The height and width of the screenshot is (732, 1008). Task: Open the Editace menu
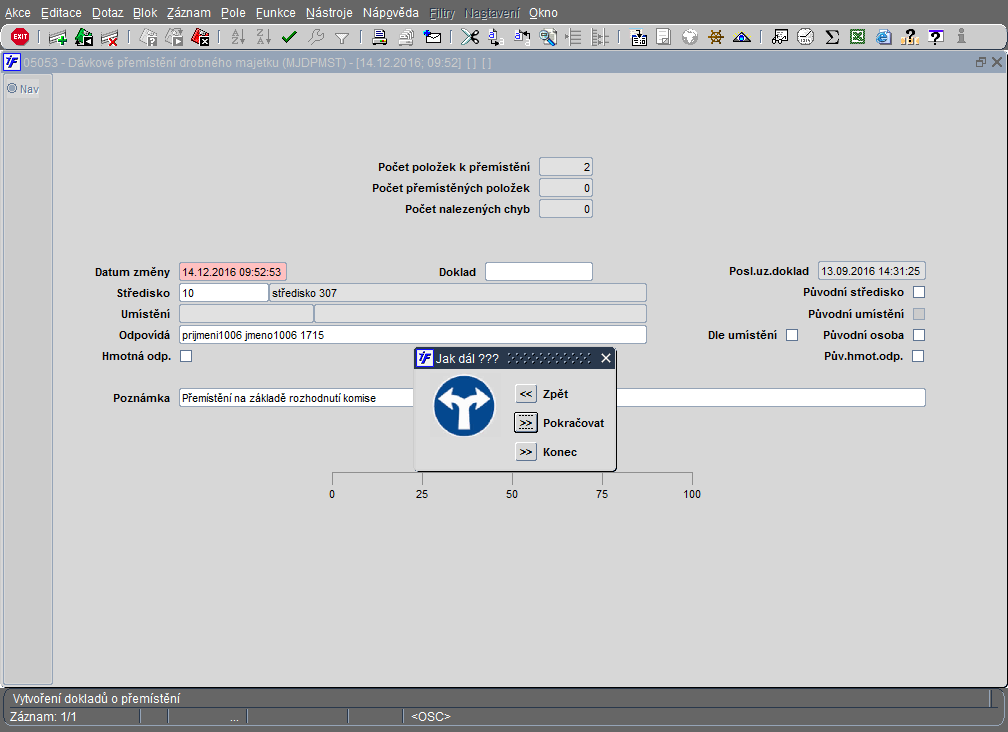tap(61, 13)
